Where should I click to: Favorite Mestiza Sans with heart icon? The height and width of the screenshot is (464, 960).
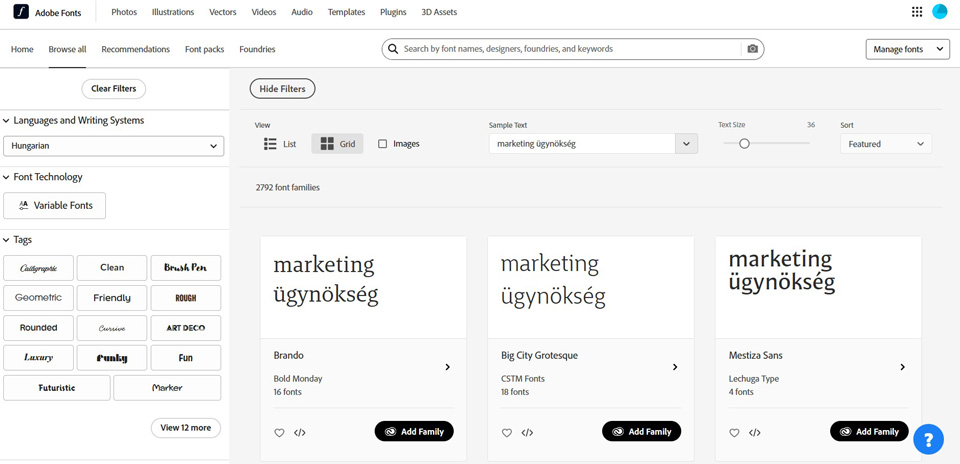click(734, 433)
